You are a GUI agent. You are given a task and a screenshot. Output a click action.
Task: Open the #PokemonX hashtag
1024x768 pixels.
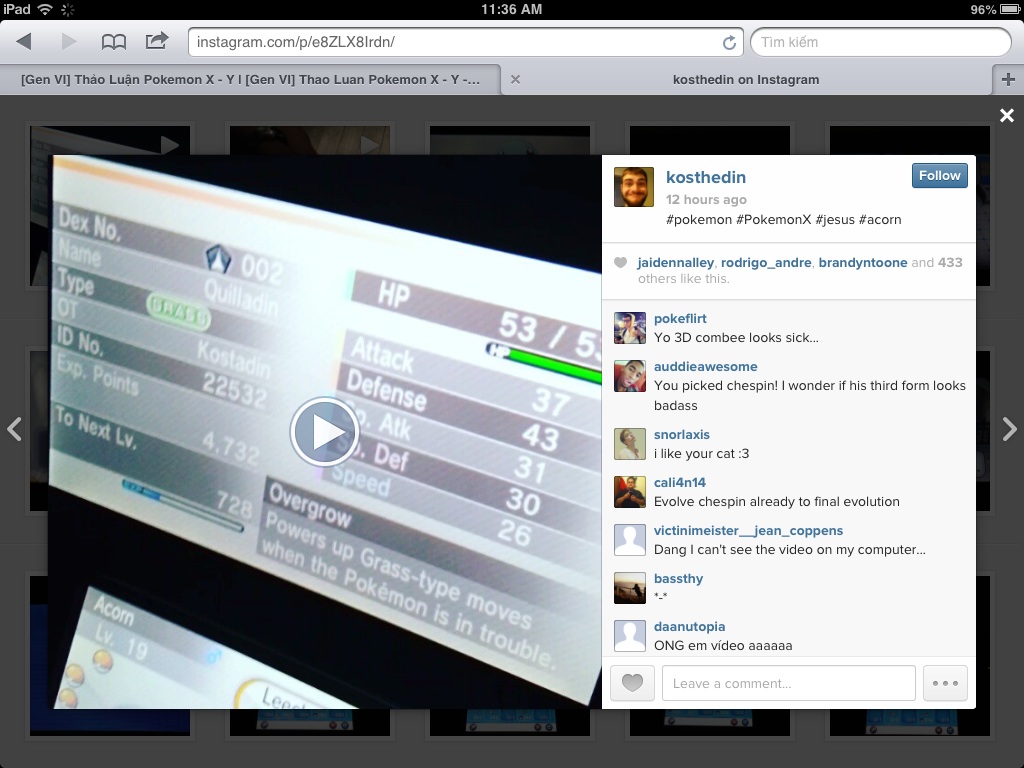pyautogui.click(x=773, y=219)
